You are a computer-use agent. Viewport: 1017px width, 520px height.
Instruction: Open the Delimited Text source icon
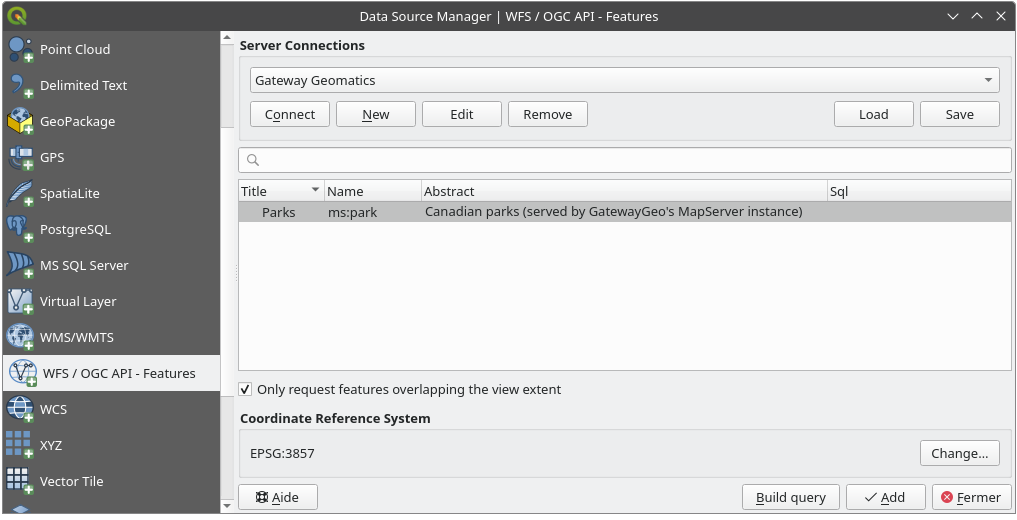[x=21, y=86]
